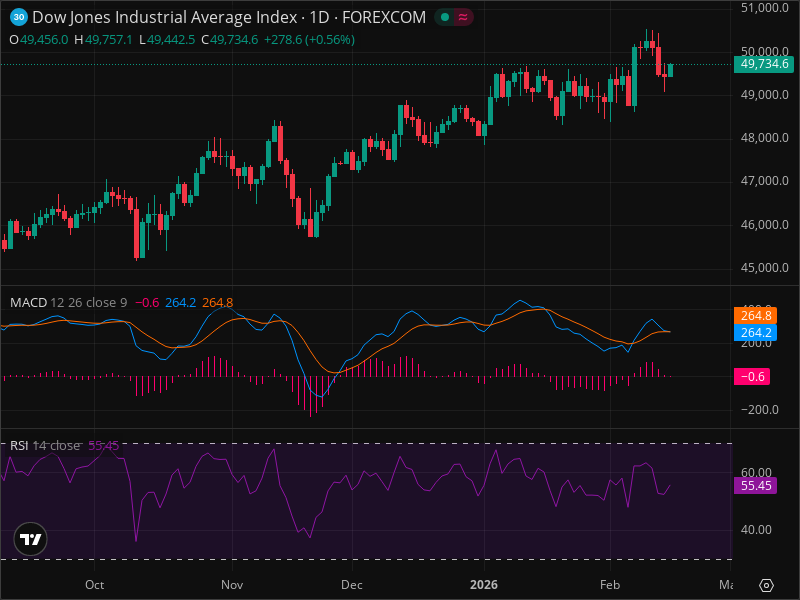The height and width of the screenshot is (600, 800).
Task: Click the 46,000.0 price axis label
Action: 764,224
